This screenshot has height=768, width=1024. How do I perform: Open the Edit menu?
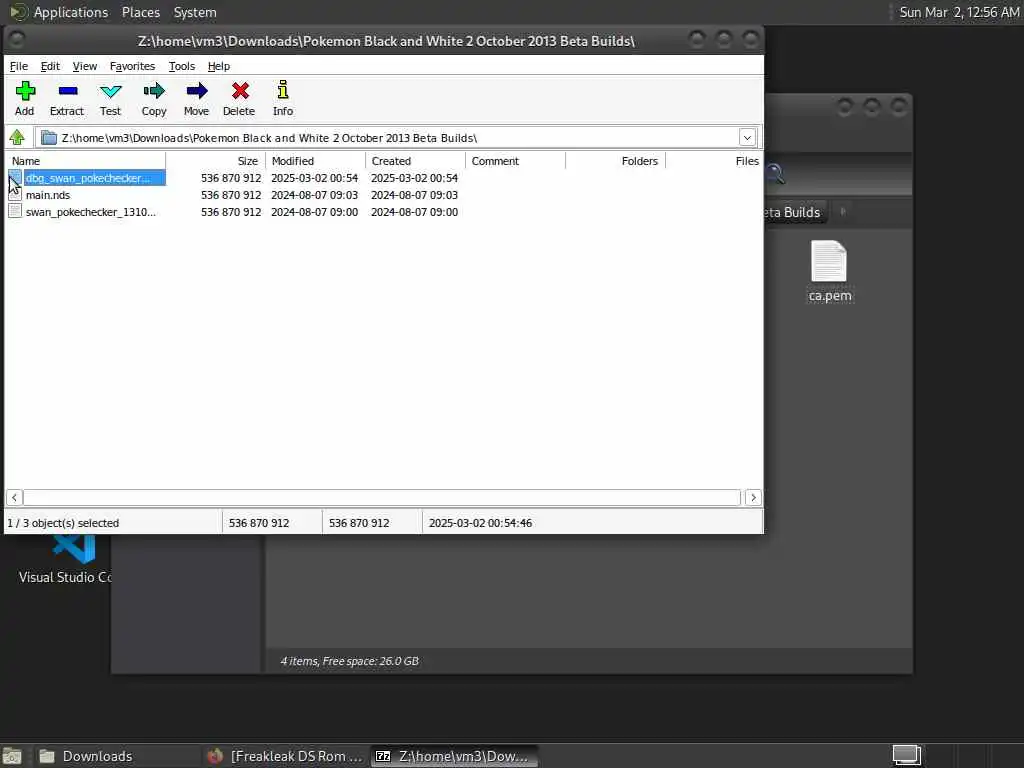pos(50,66)
